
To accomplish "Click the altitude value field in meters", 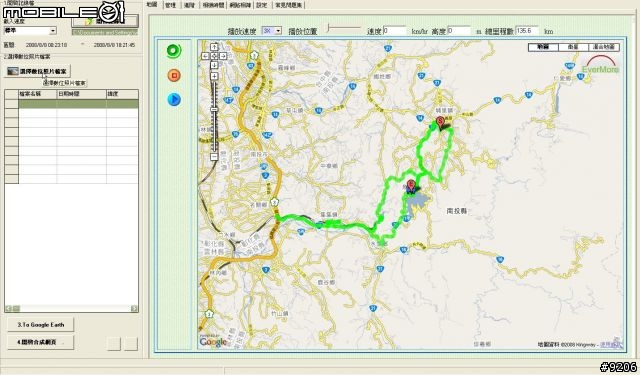I will click(459, 31).
